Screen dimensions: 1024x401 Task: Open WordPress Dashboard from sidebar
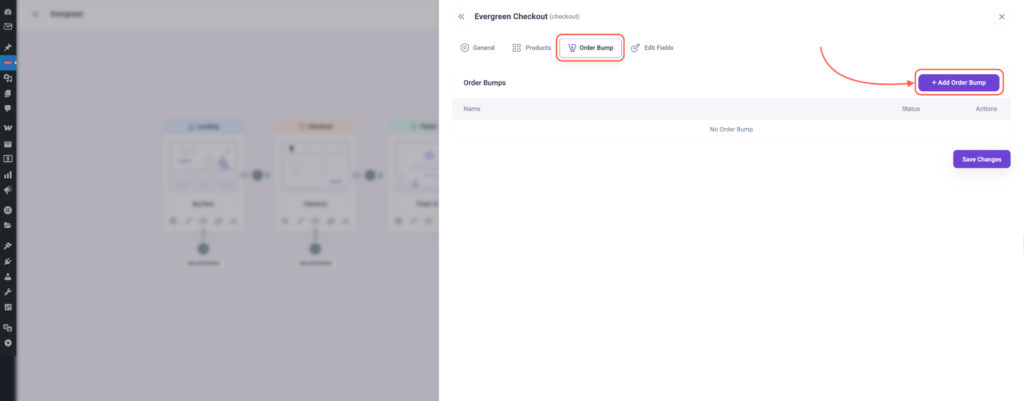click(8, 13)
